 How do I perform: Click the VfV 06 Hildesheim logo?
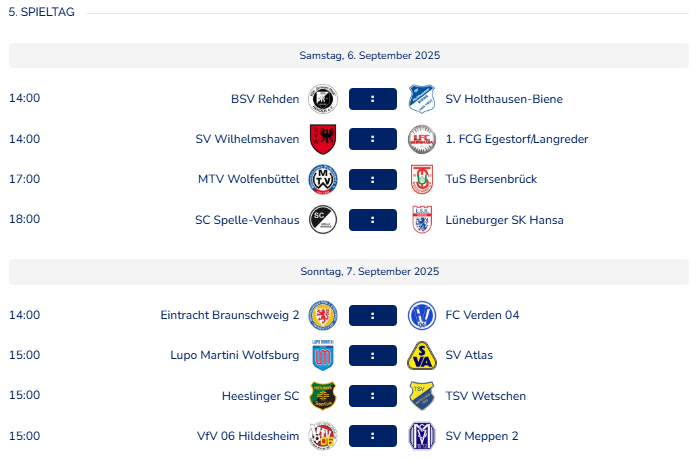click(x=323, y=436)
